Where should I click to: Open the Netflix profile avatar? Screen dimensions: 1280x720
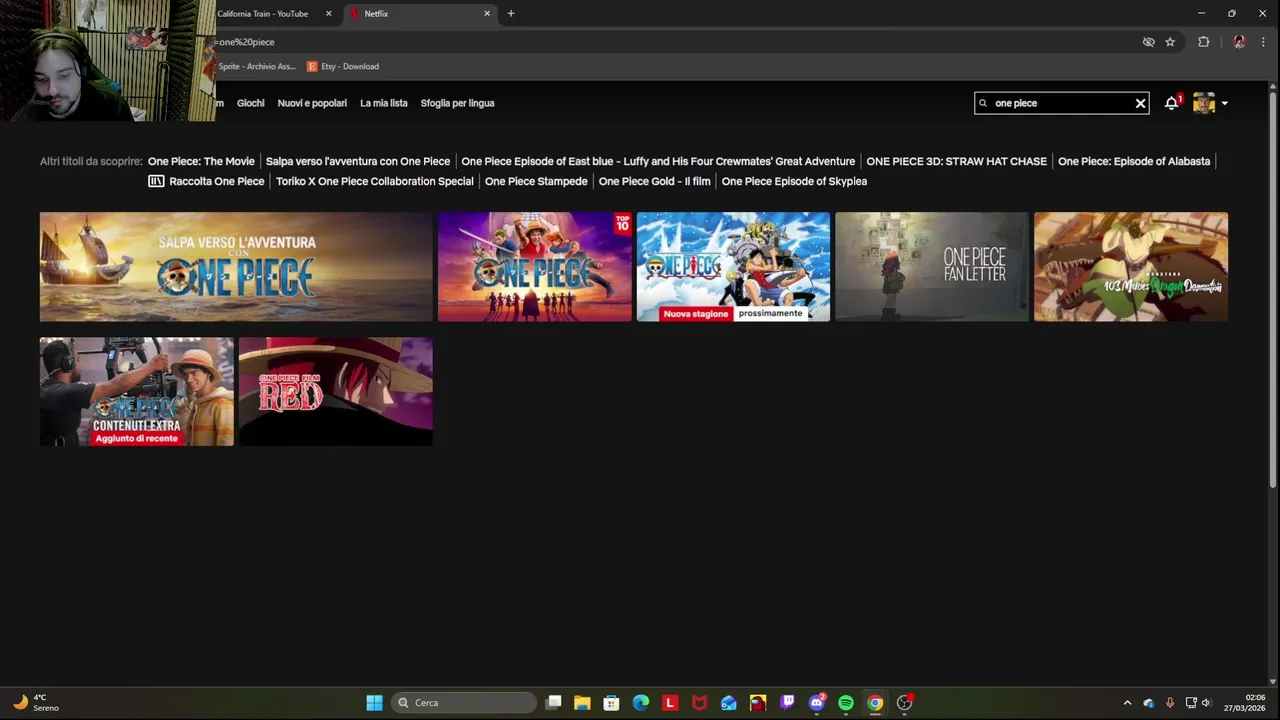tap(1204, 103)
